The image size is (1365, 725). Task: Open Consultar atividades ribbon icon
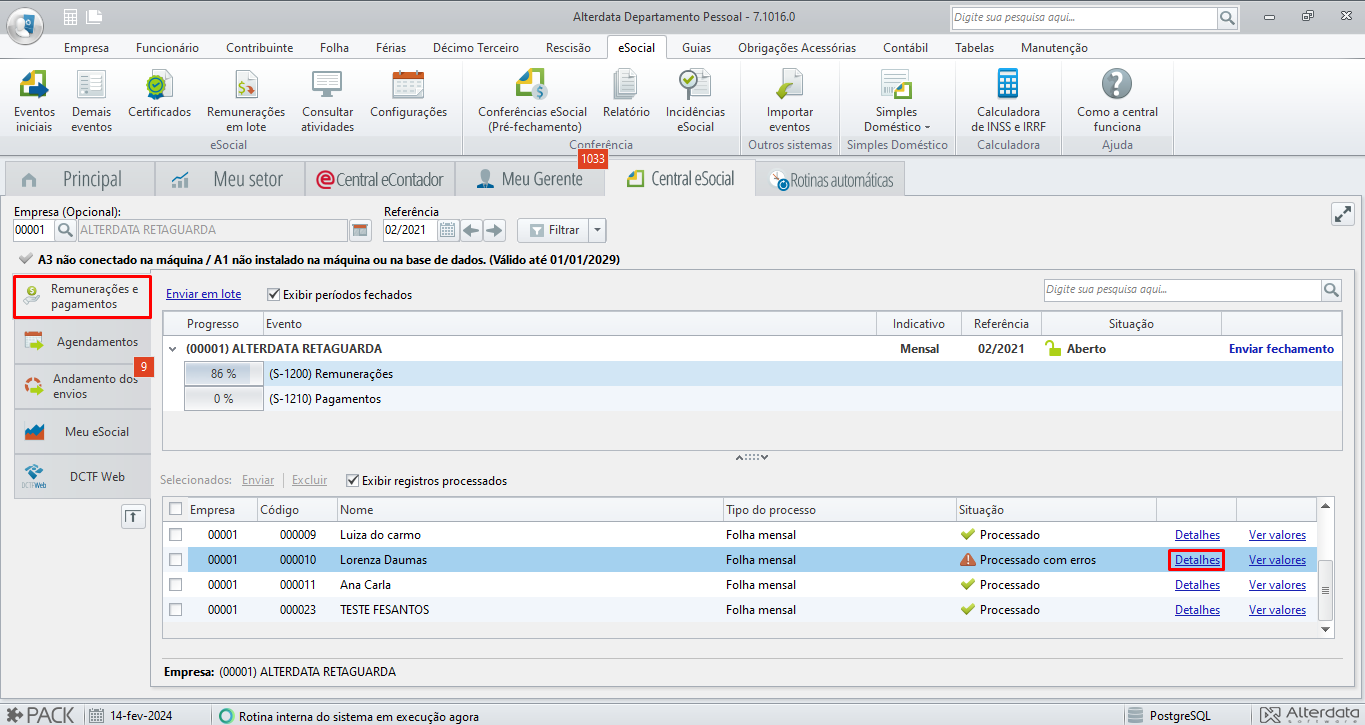tap(327, 101)
